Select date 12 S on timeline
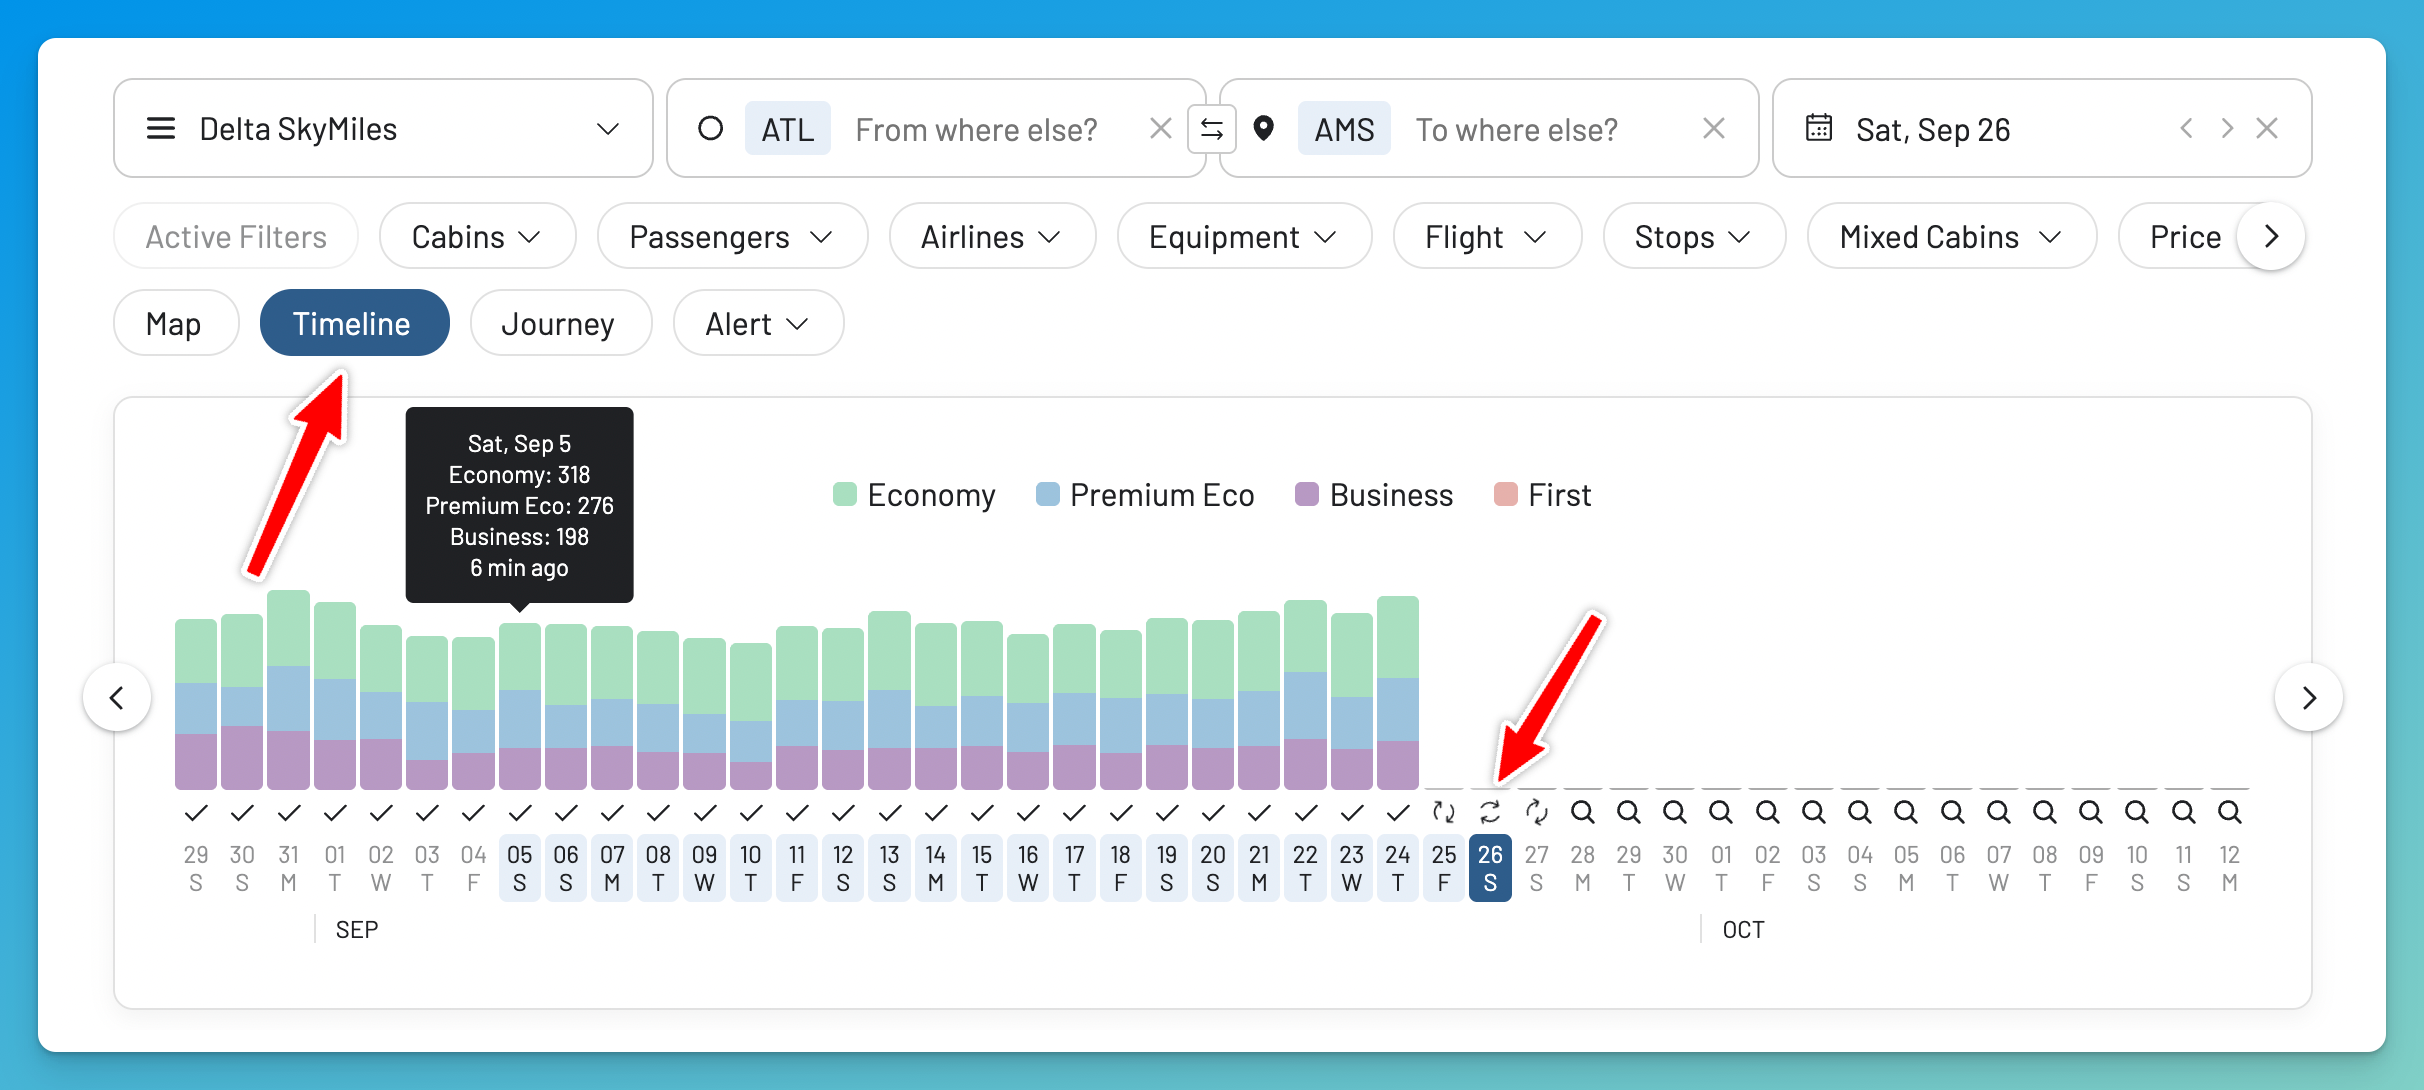2424x1090 pixels. pyautogui.click(x=843, y=868)
